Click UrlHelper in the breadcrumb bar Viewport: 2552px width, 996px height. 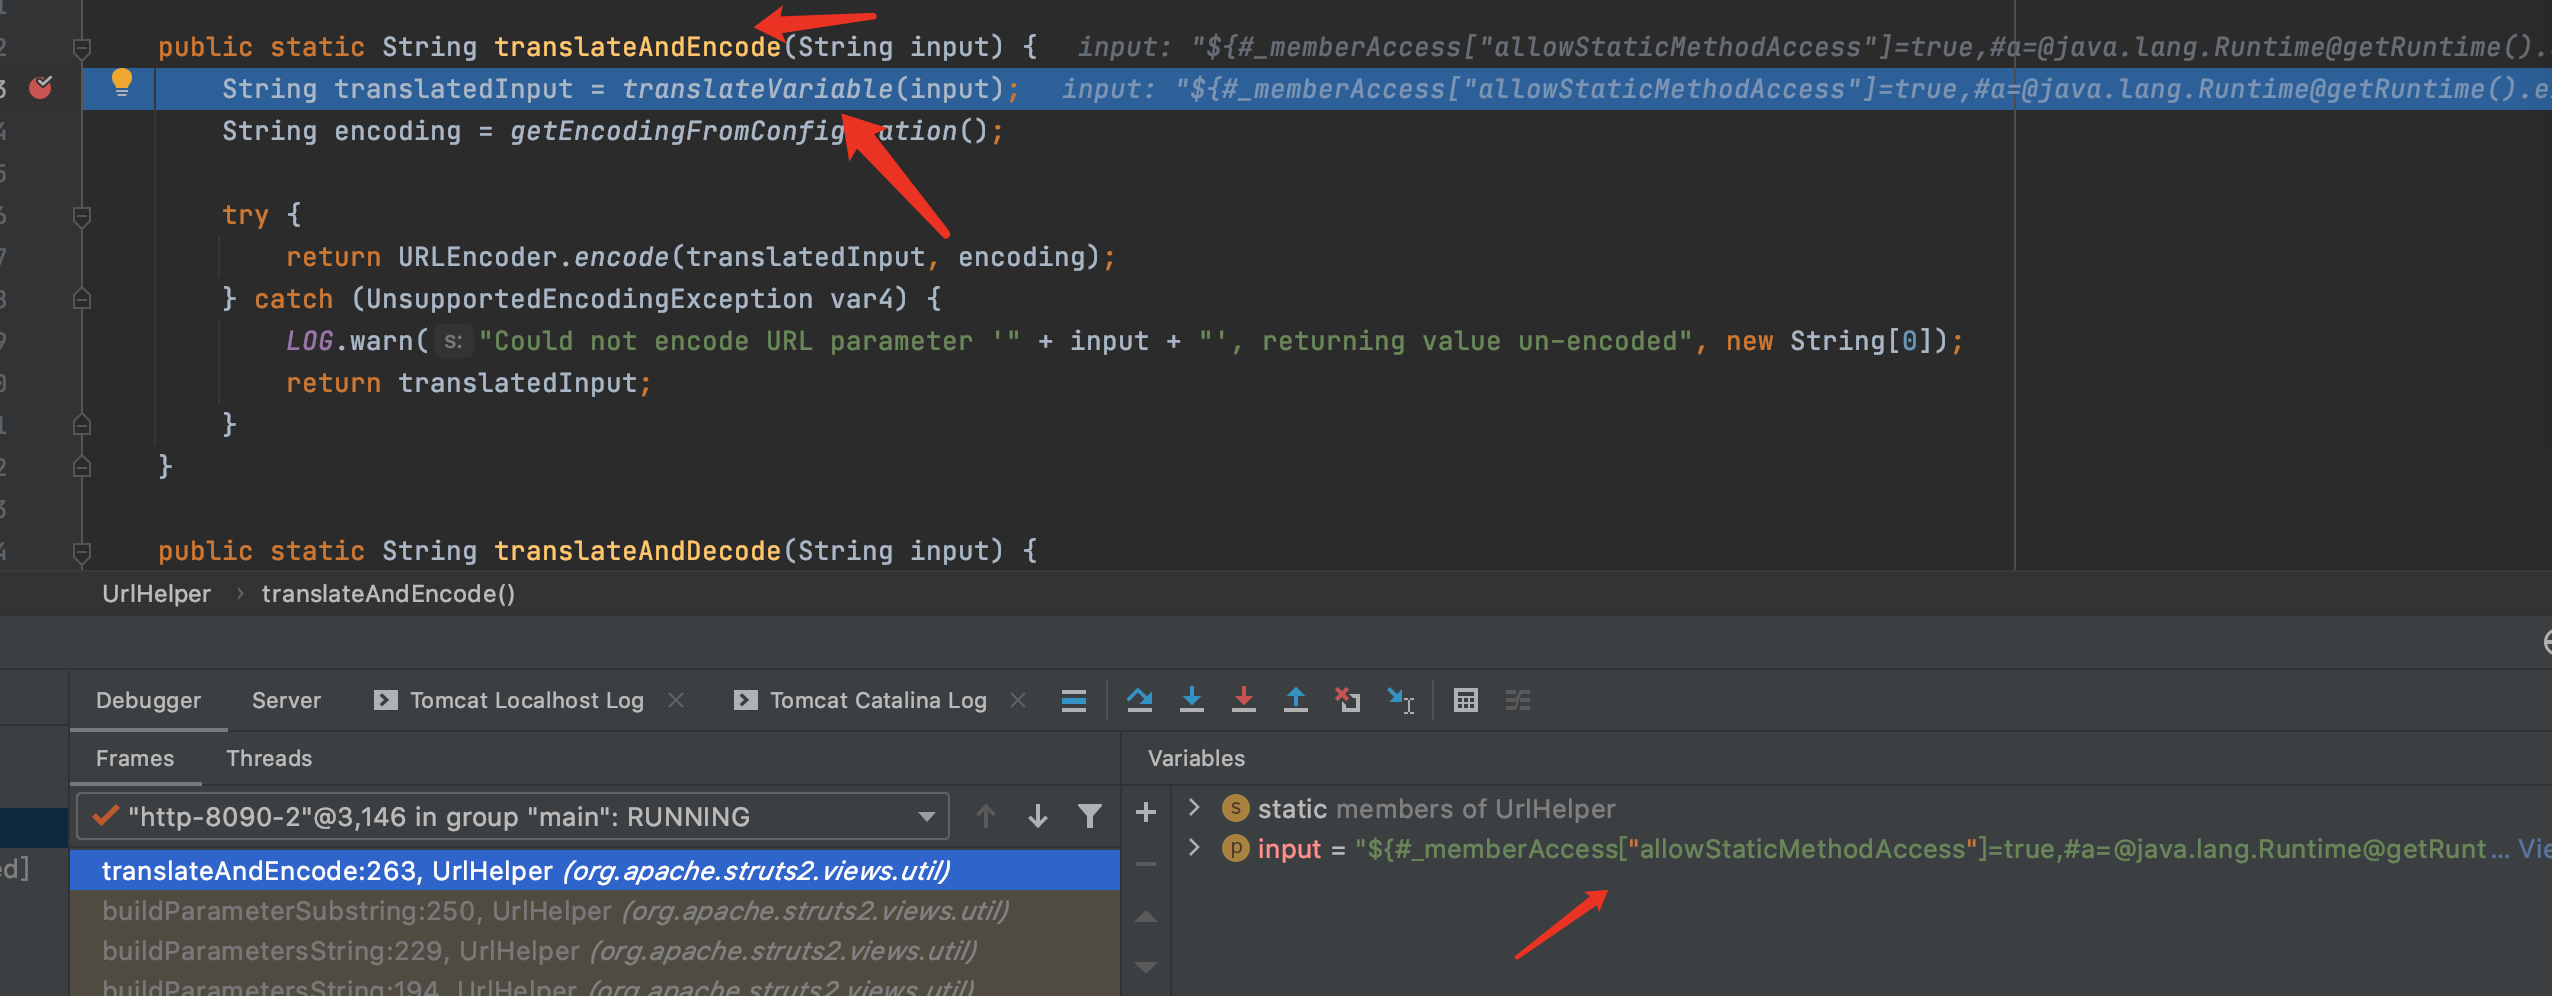pos(156,594)
